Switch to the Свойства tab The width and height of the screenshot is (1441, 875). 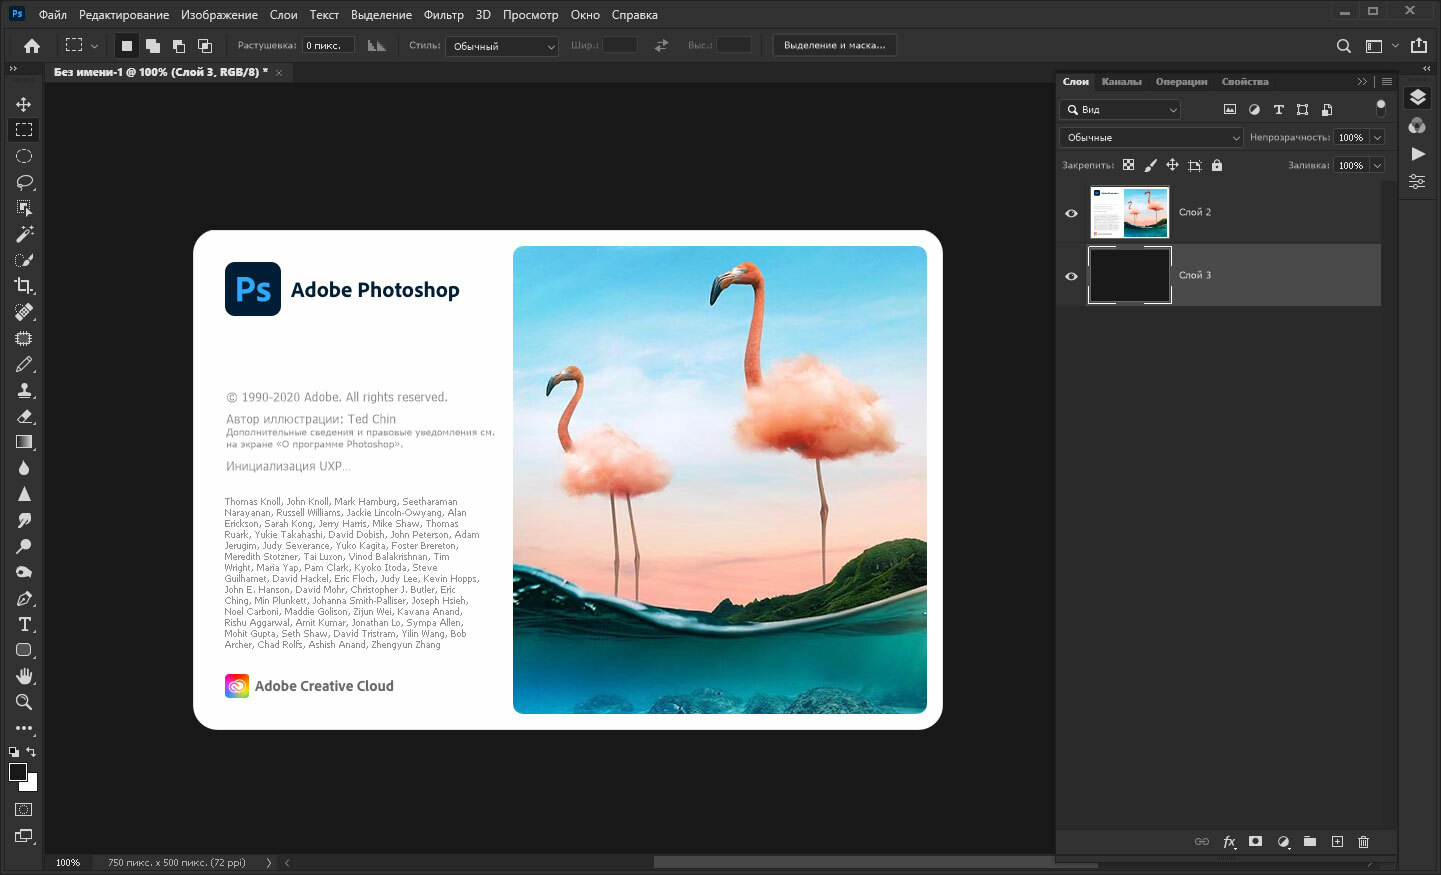pyautogui.click(x=1245, y=82)
